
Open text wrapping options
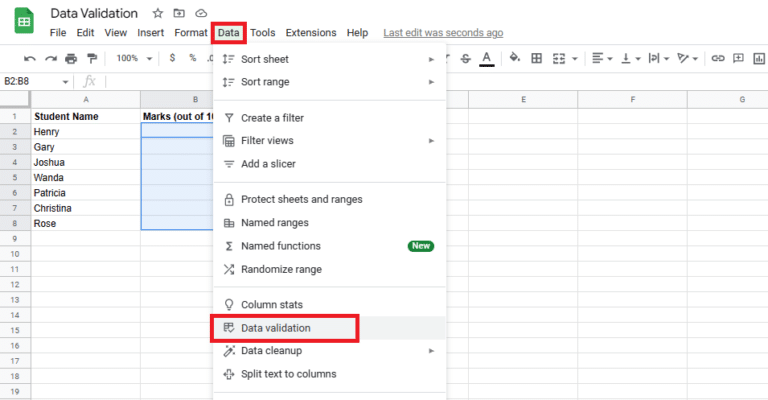point(659,58)
